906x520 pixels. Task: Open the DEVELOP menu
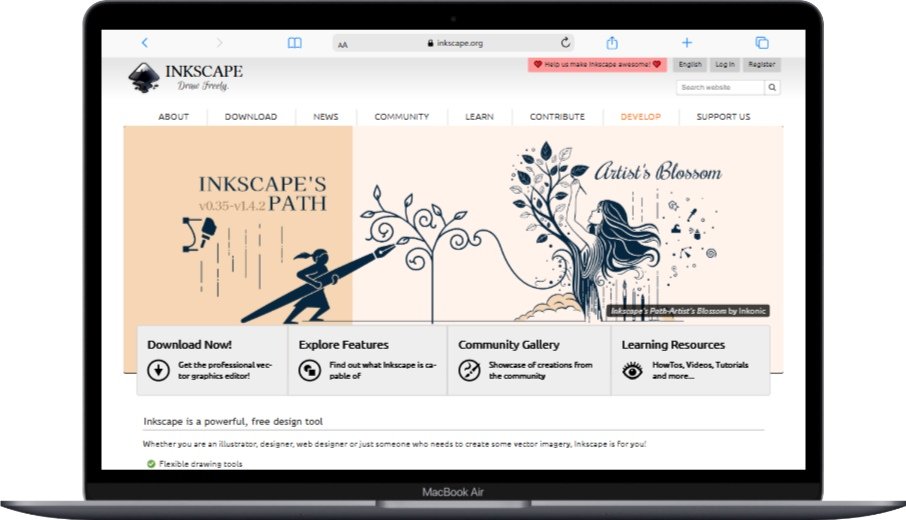pos(640,117)
